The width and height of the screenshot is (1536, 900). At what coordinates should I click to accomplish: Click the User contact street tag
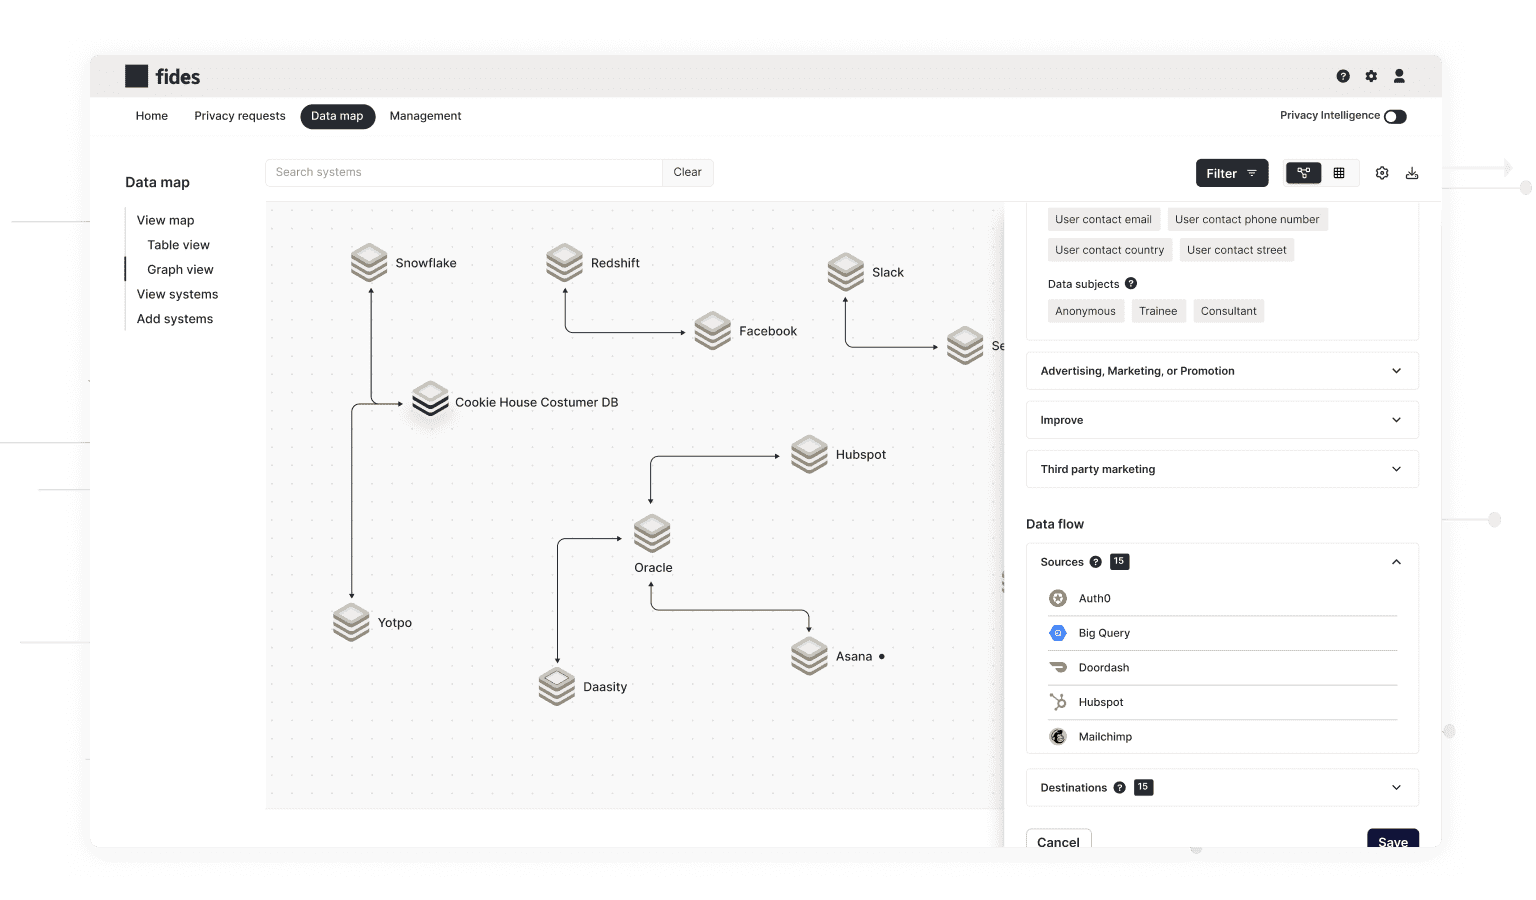coord(1236,250)
